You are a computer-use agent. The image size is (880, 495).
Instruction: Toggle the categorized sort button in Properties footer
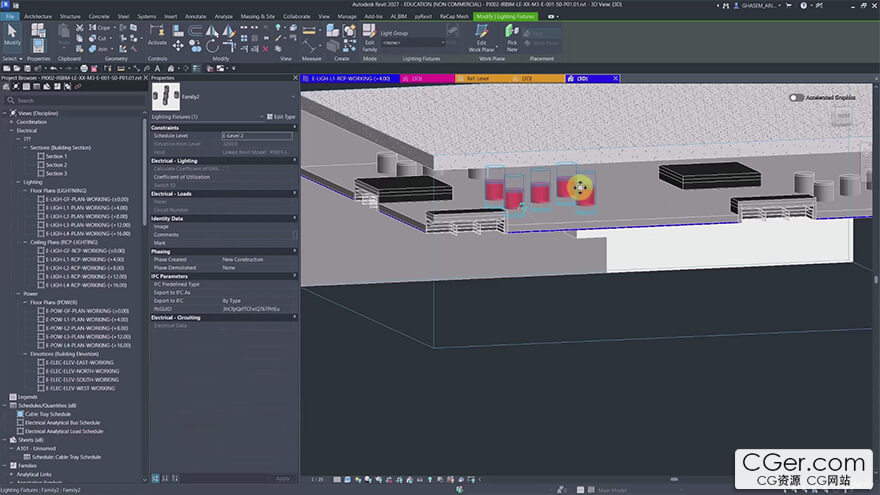coord(155,479)
